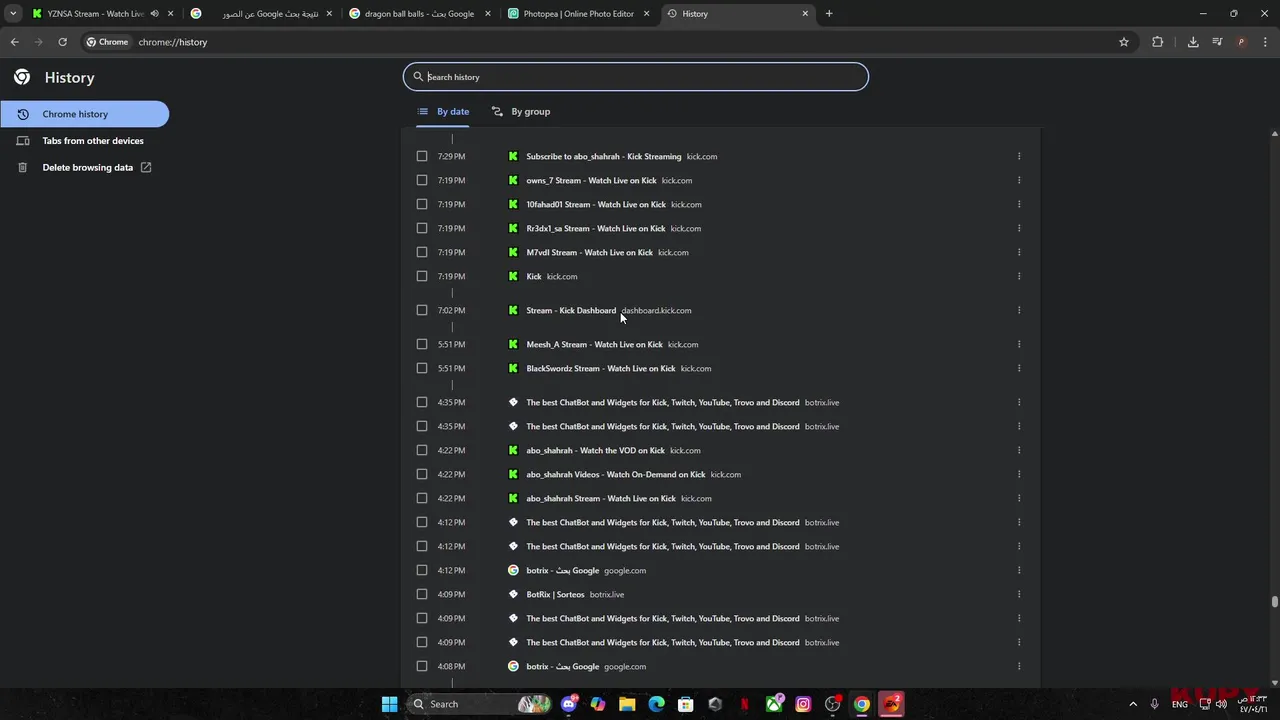
Task: Open Xbox app from the taskbar
Action: tap(773, 704)
